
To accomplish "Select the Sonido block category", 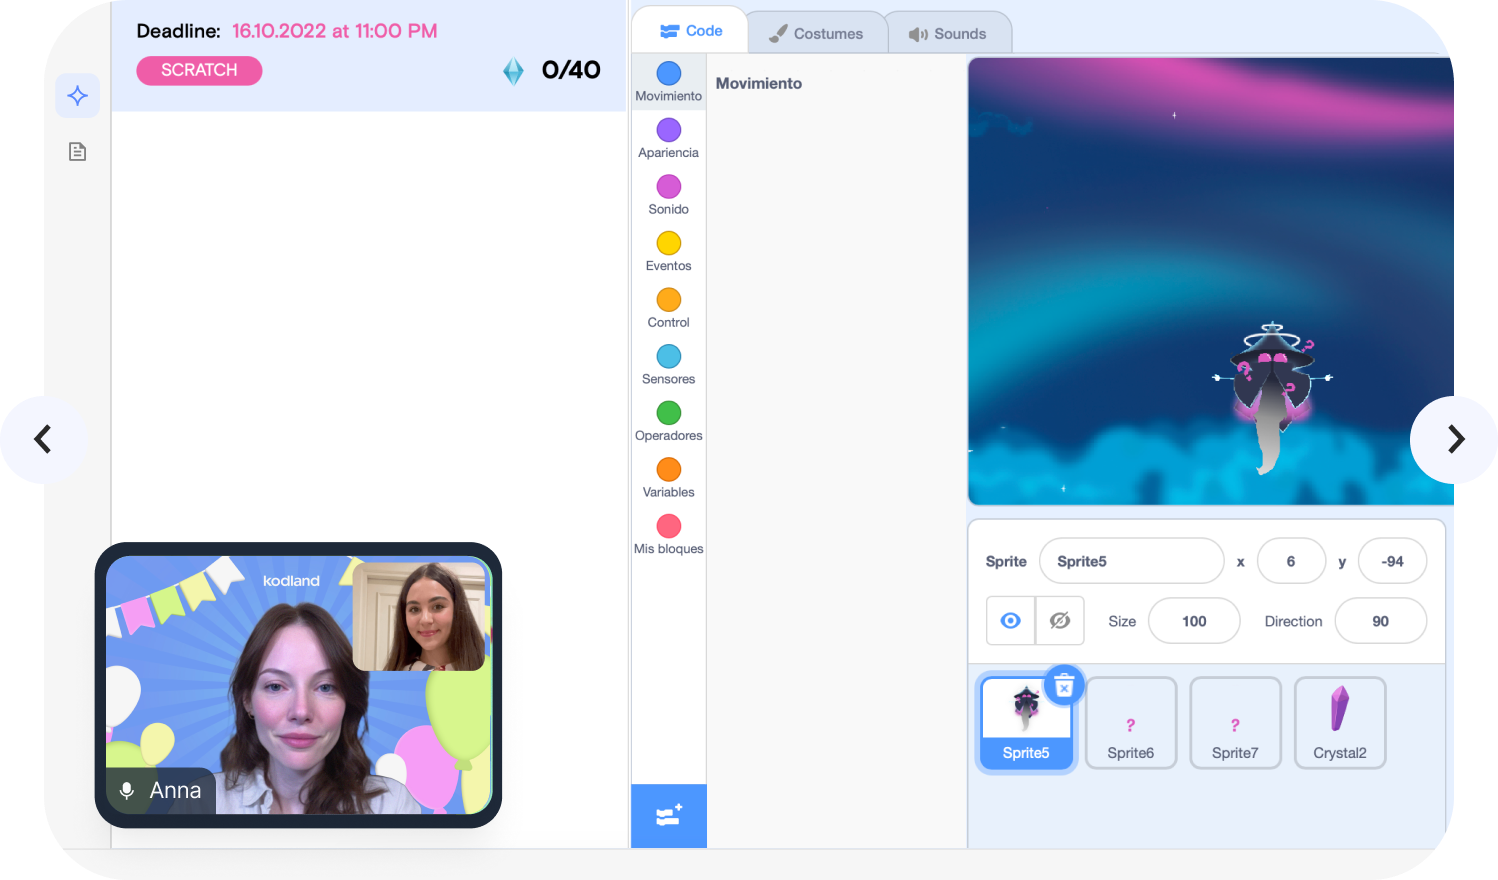I will [x=668, y=195].
